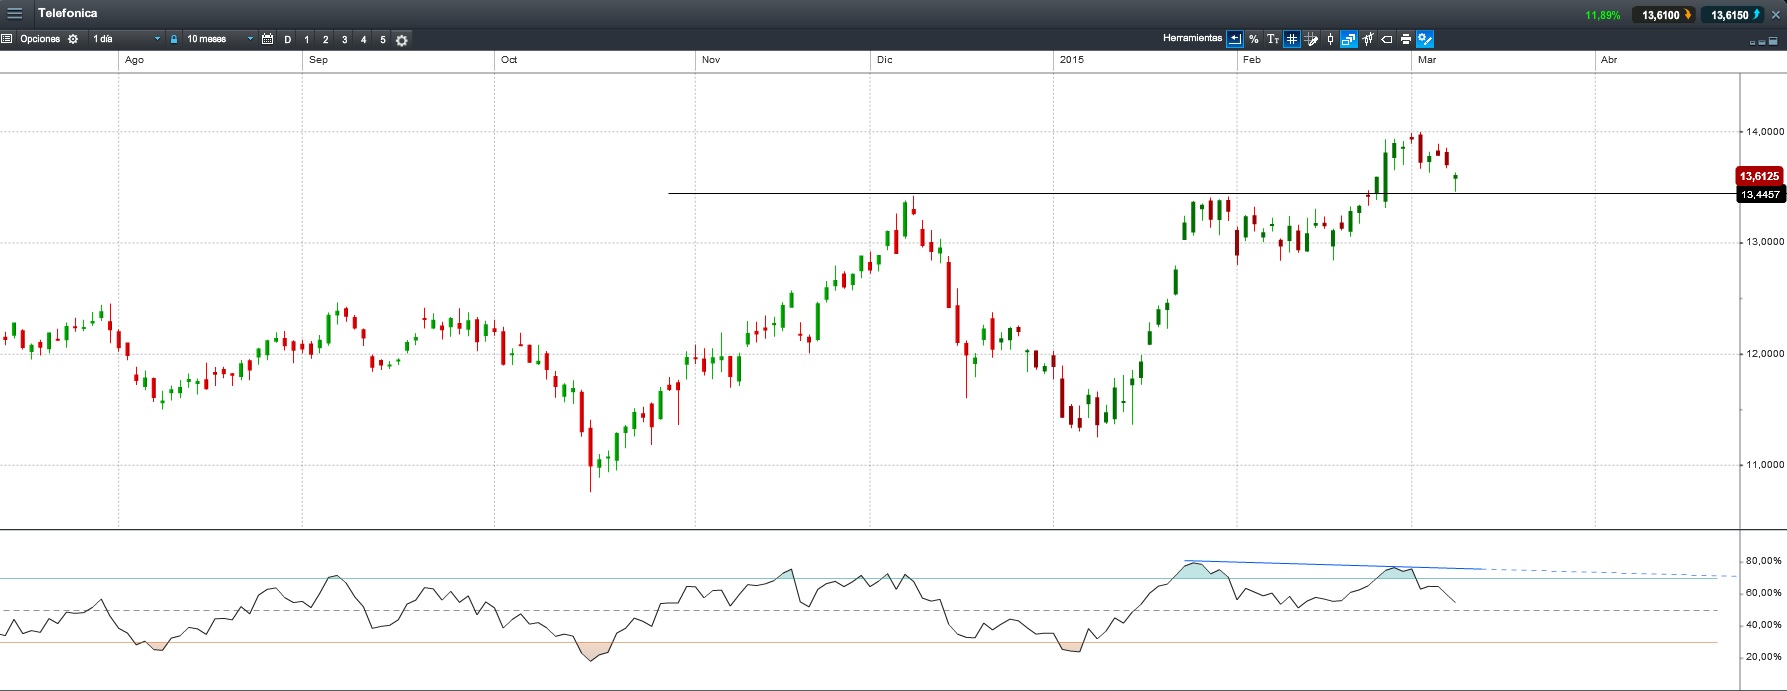Click the list view icon left of Opciones
This screenshot has width=1787, height=691.
tap(7, 39)
